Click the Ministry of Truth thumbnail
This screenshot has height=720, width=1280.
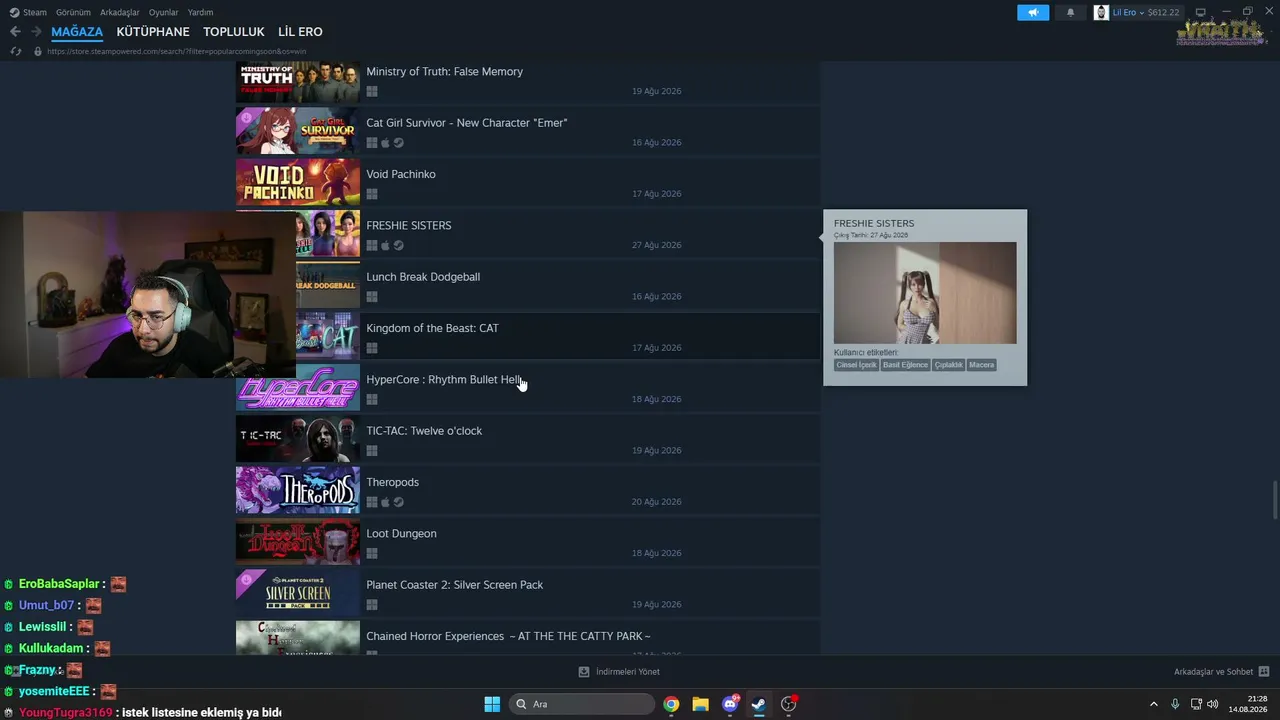click(298, 81)
